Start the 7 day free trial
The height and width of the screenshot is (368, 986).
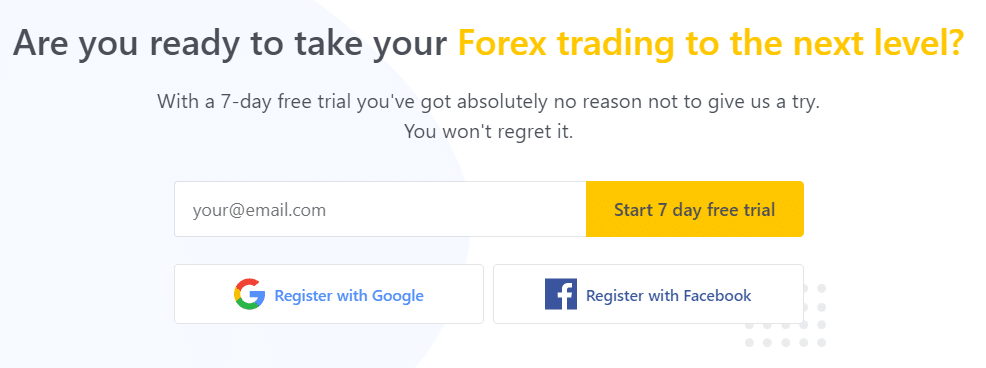[x=695, y=209]
